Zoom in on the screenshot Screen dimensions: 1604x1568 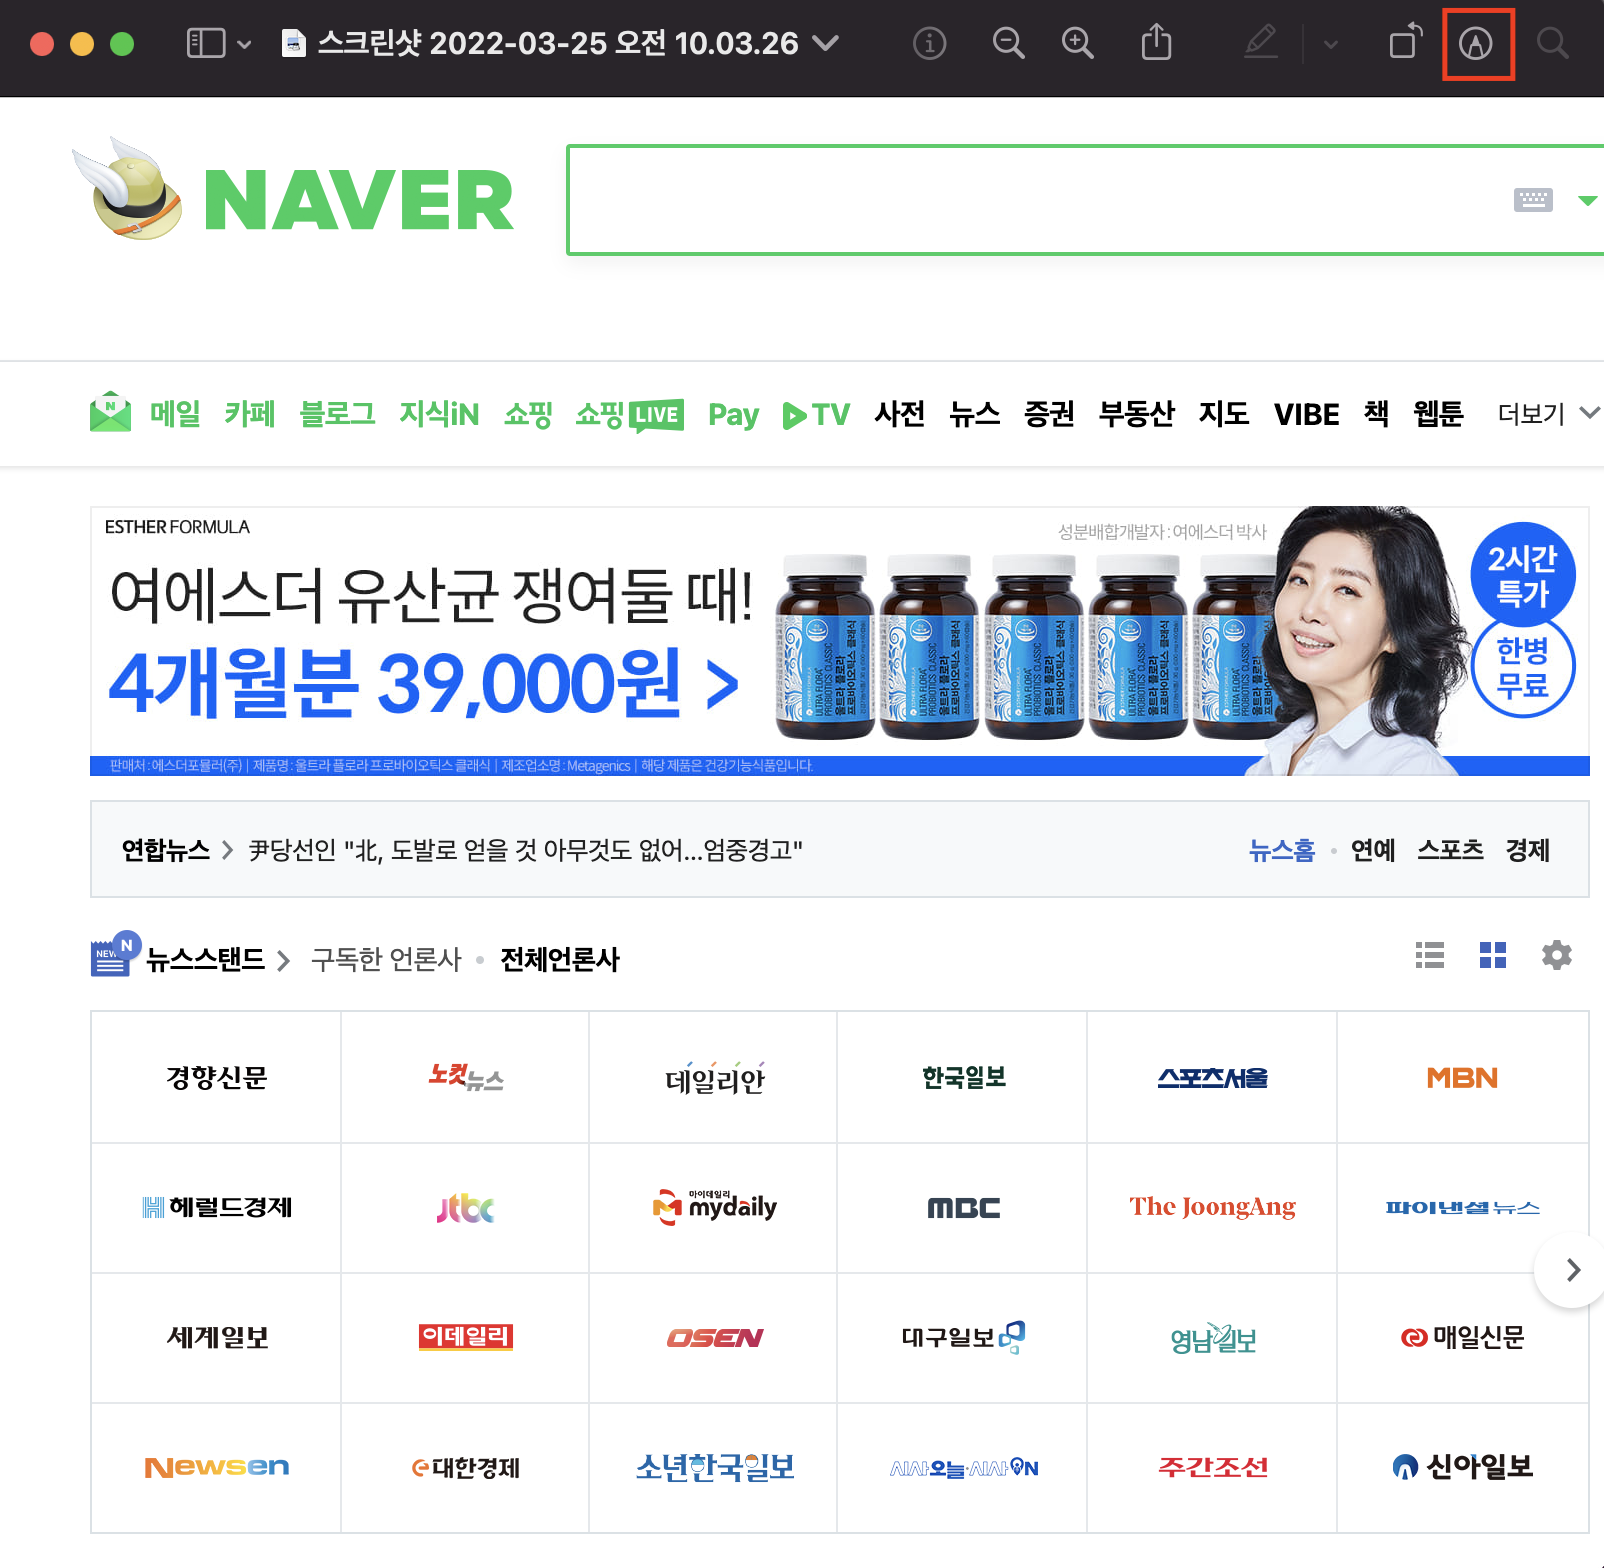pos(1077,43)
